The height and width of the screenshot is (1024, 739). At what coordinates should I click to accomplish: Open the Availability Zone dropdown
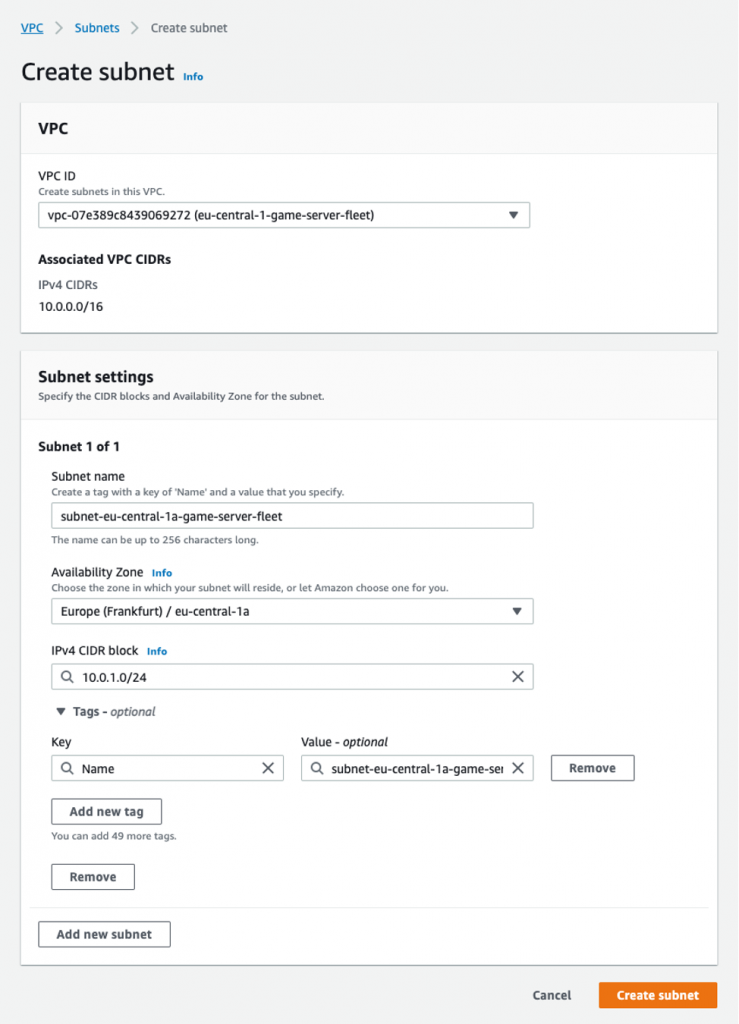pos(292,611)
